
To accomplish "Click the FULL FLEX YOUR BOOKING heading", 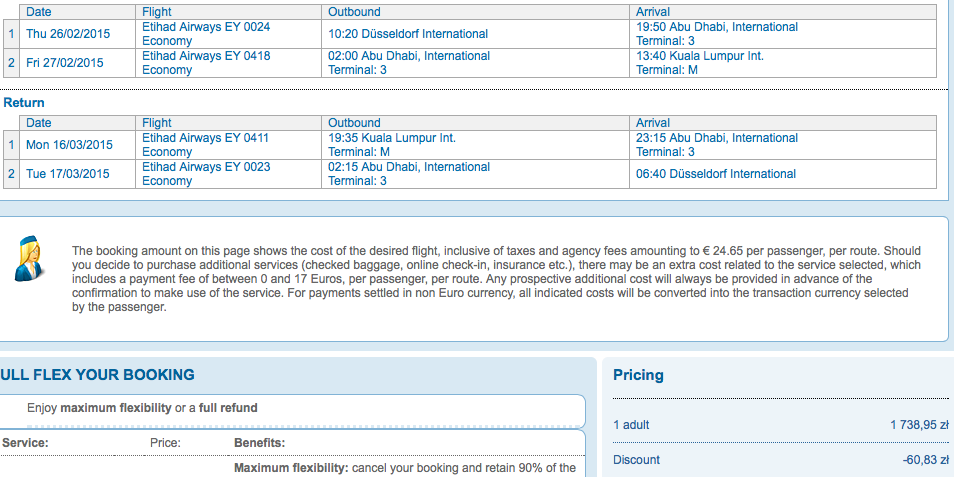I will [x=97, y=375].
